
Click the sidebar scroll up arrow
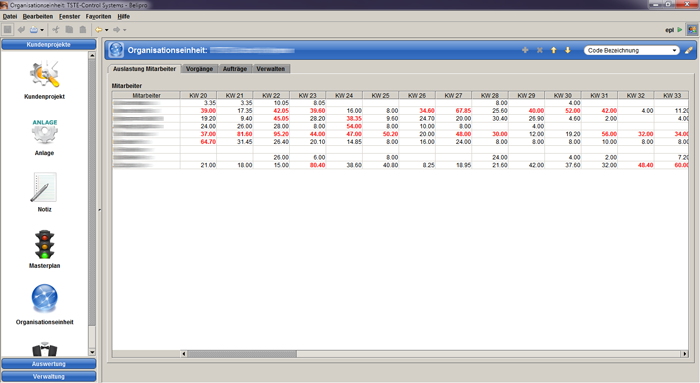(92, 55)
